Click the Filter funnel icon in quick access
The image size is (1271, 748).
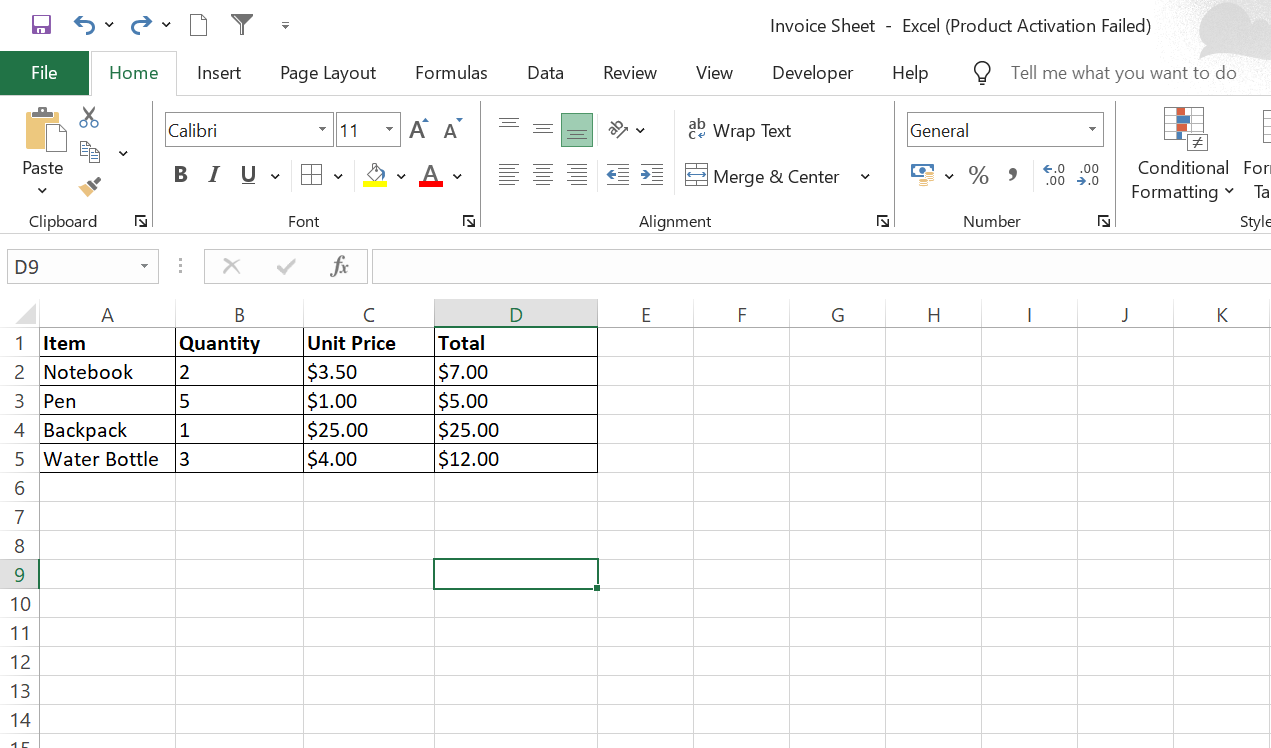pyautogui.click(x=241, y=25)
